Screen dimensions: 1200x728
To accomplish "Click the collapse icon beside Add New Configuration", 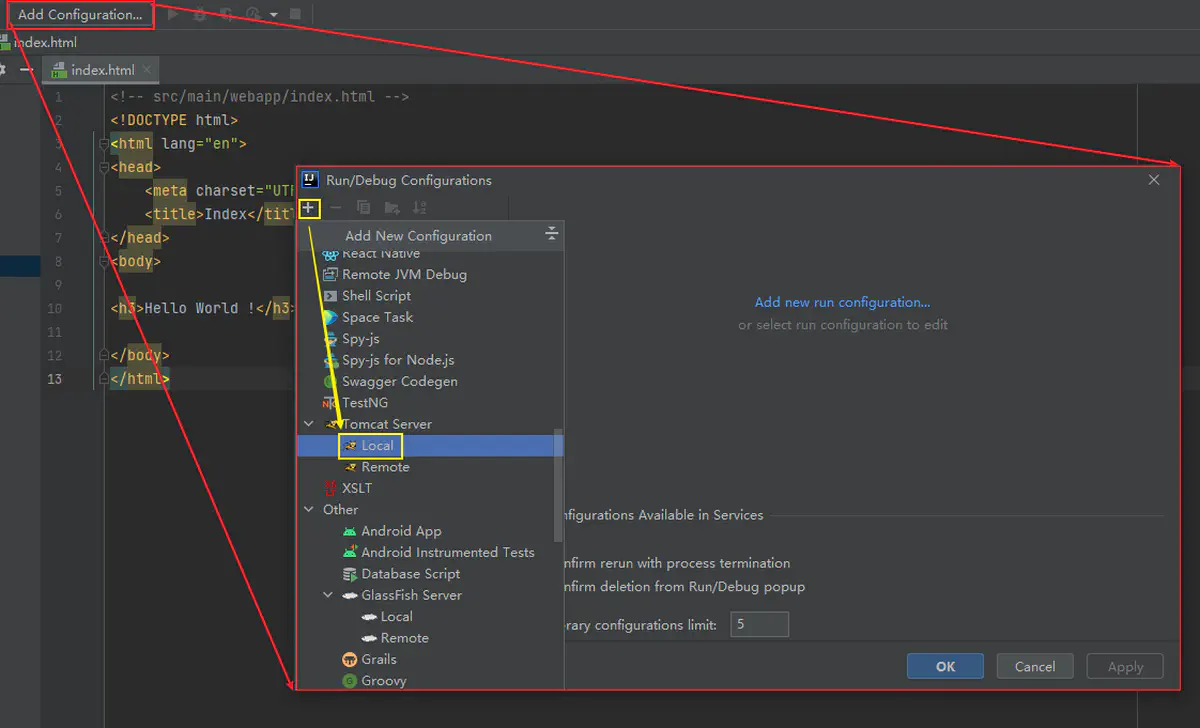I will [x=551, y=234].
